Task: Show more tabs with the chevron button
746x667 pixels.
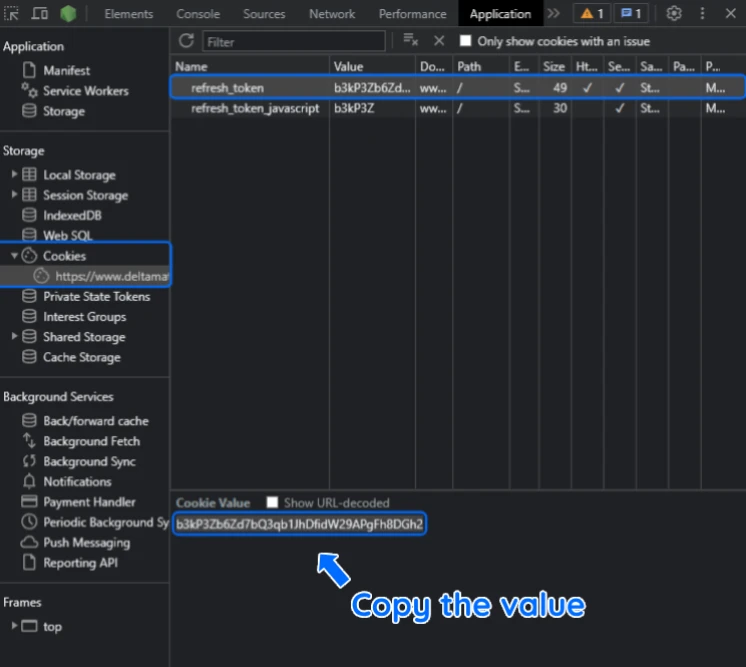Action: coord(553,14)
